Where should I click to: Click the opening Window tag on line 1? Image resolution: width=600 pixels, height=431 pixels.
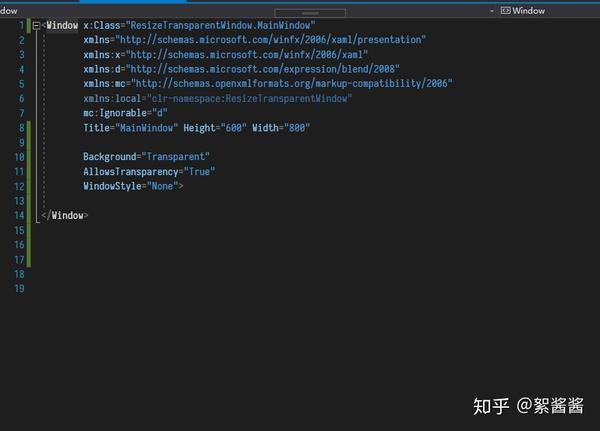pyautogui.click(x=62, y=26)
